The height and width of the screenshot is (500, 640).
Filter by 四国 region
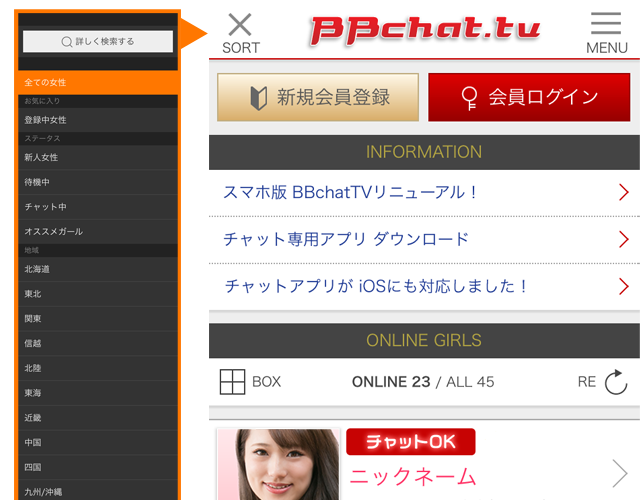[98, 467]
